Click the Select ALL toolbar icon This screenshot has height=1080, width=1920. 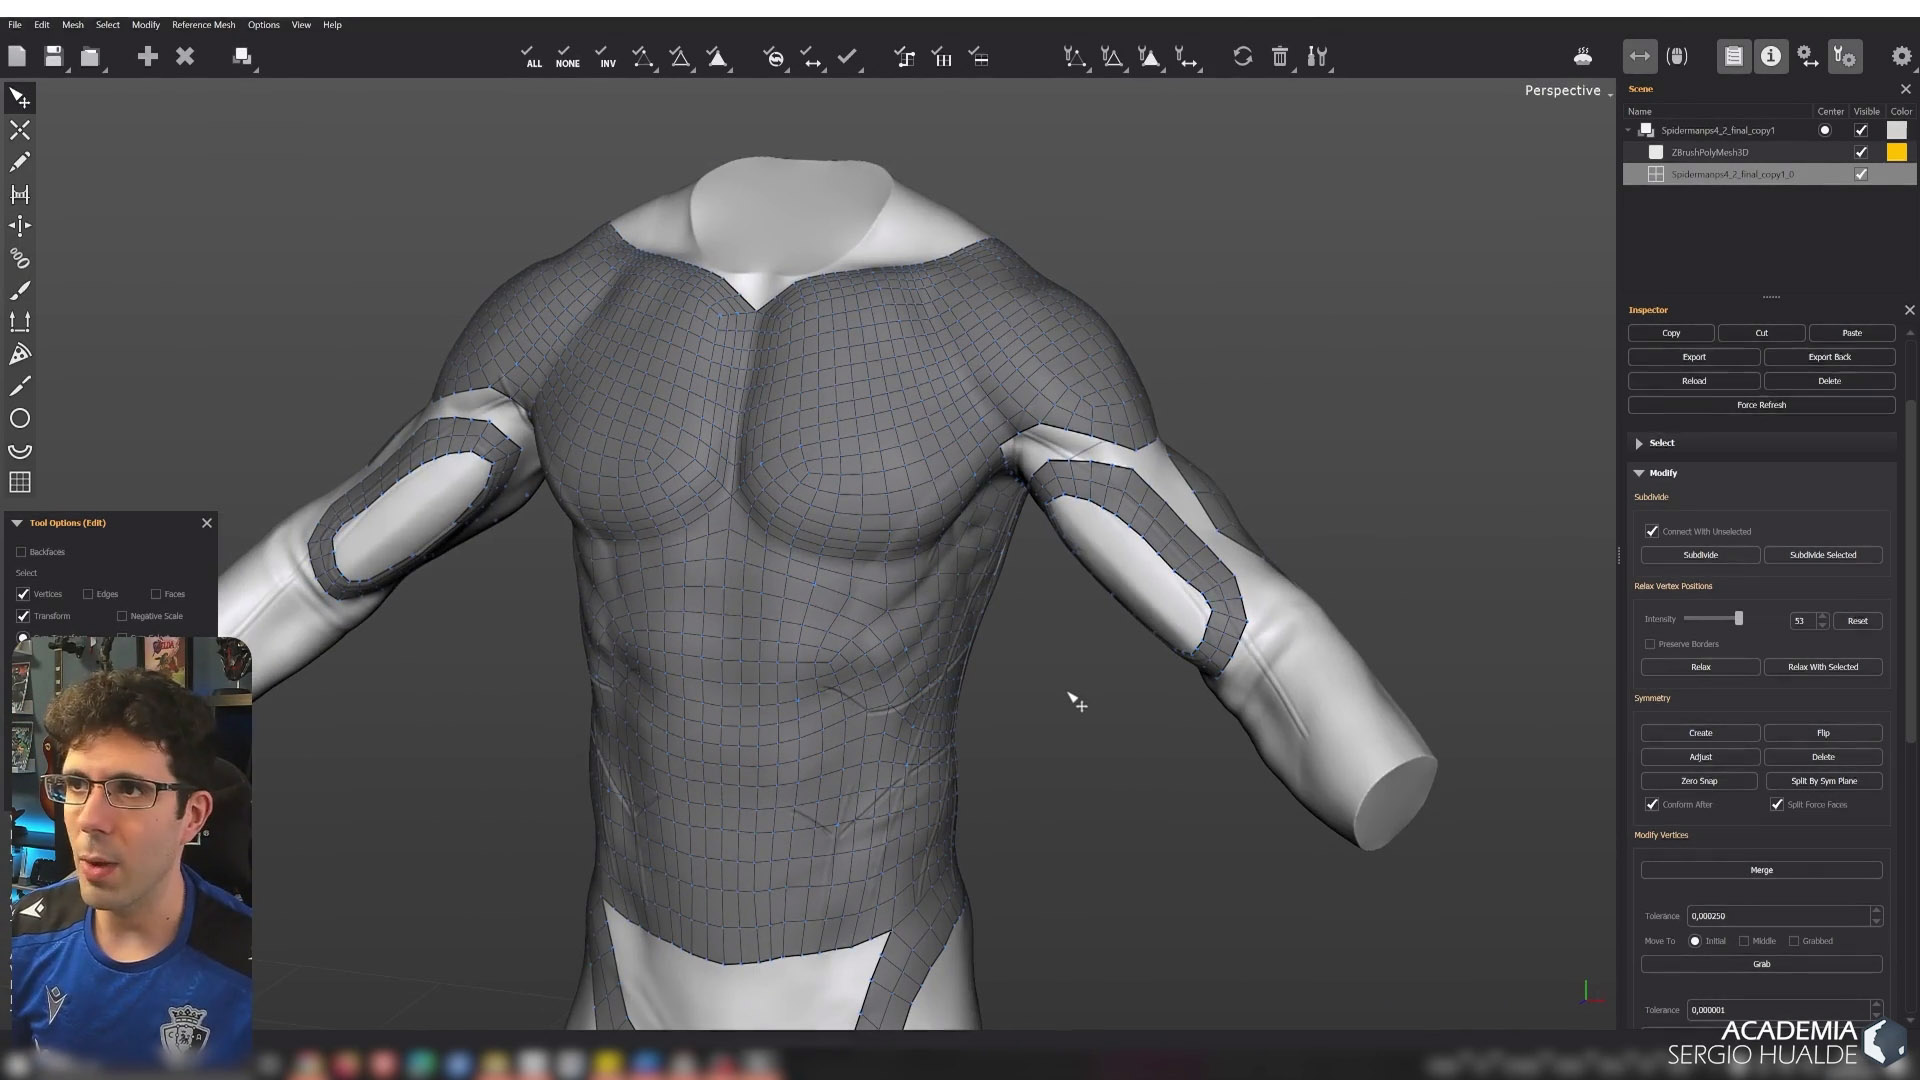click(533, 57)
